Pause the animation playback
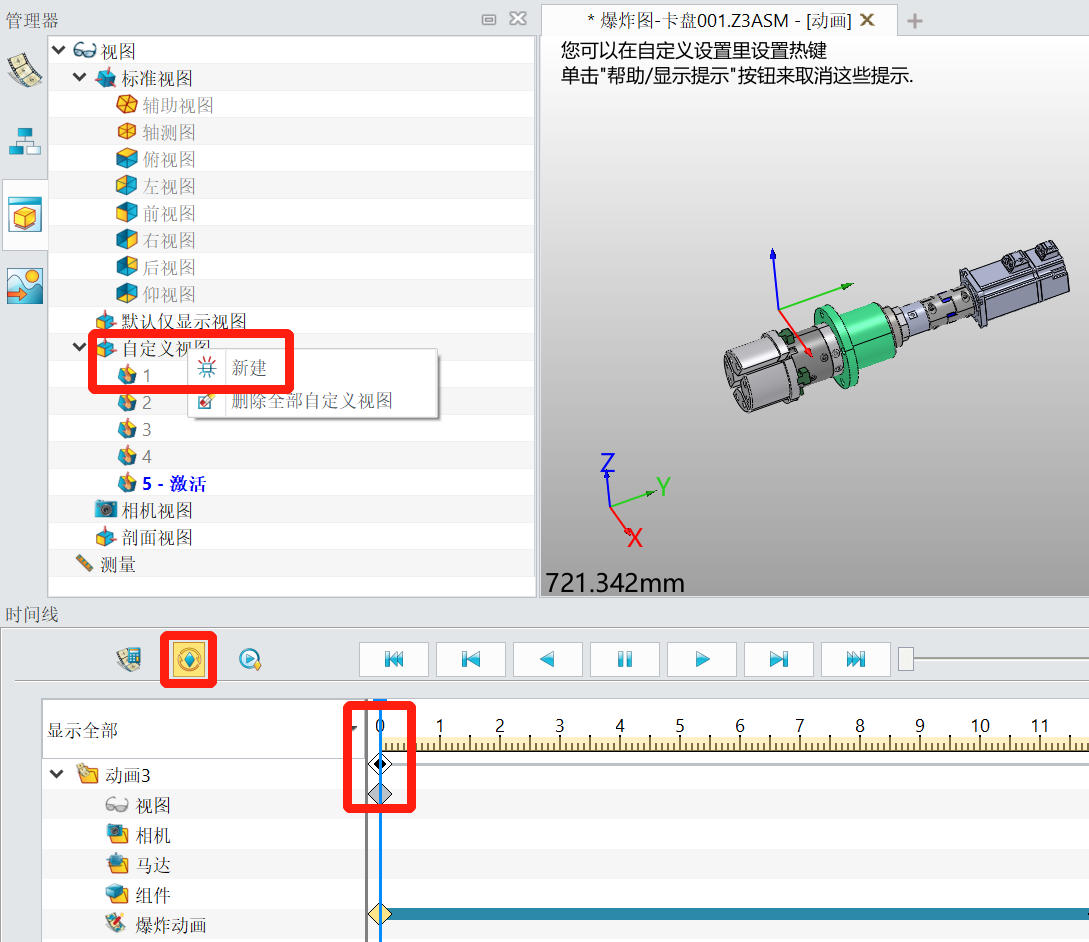1089x942 pixels. click(x=625, y=660)
